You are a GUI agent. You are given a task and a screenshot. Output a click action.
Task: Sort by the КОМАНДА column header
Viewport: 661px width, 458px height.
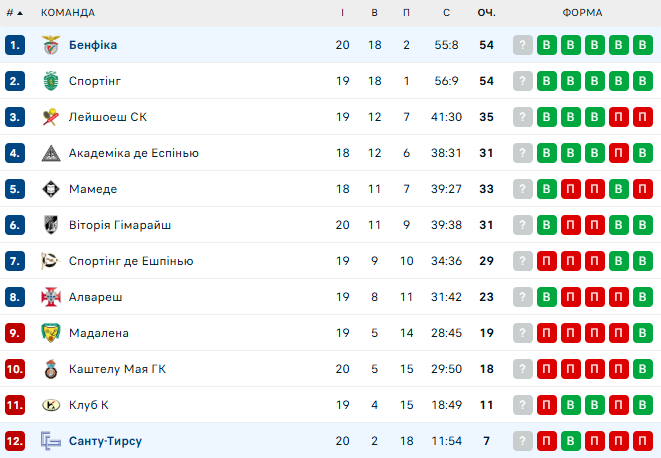[68, 13]
